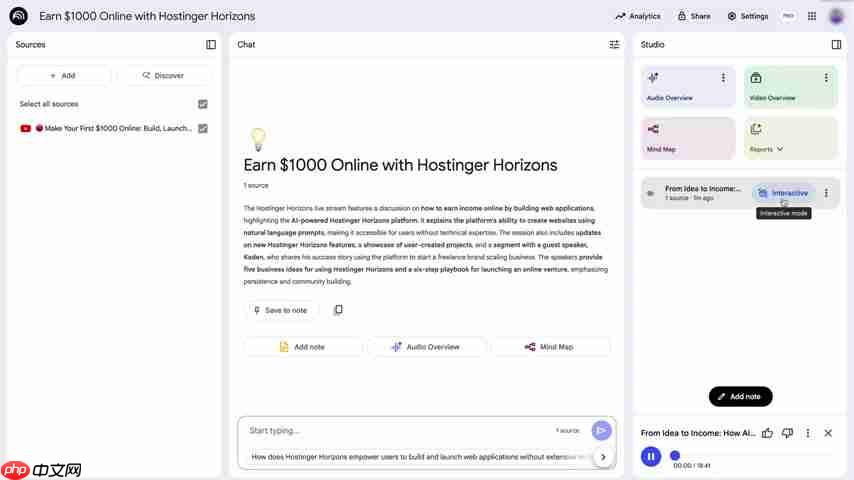
Task: Click Add source button
Action: pos(63,76)
